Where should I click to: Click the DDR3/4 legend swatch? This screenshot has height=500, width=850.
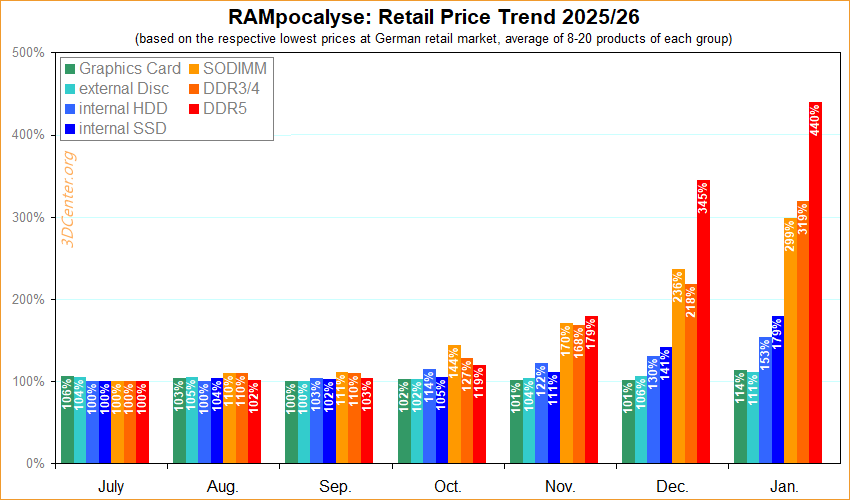click(193, 89)
